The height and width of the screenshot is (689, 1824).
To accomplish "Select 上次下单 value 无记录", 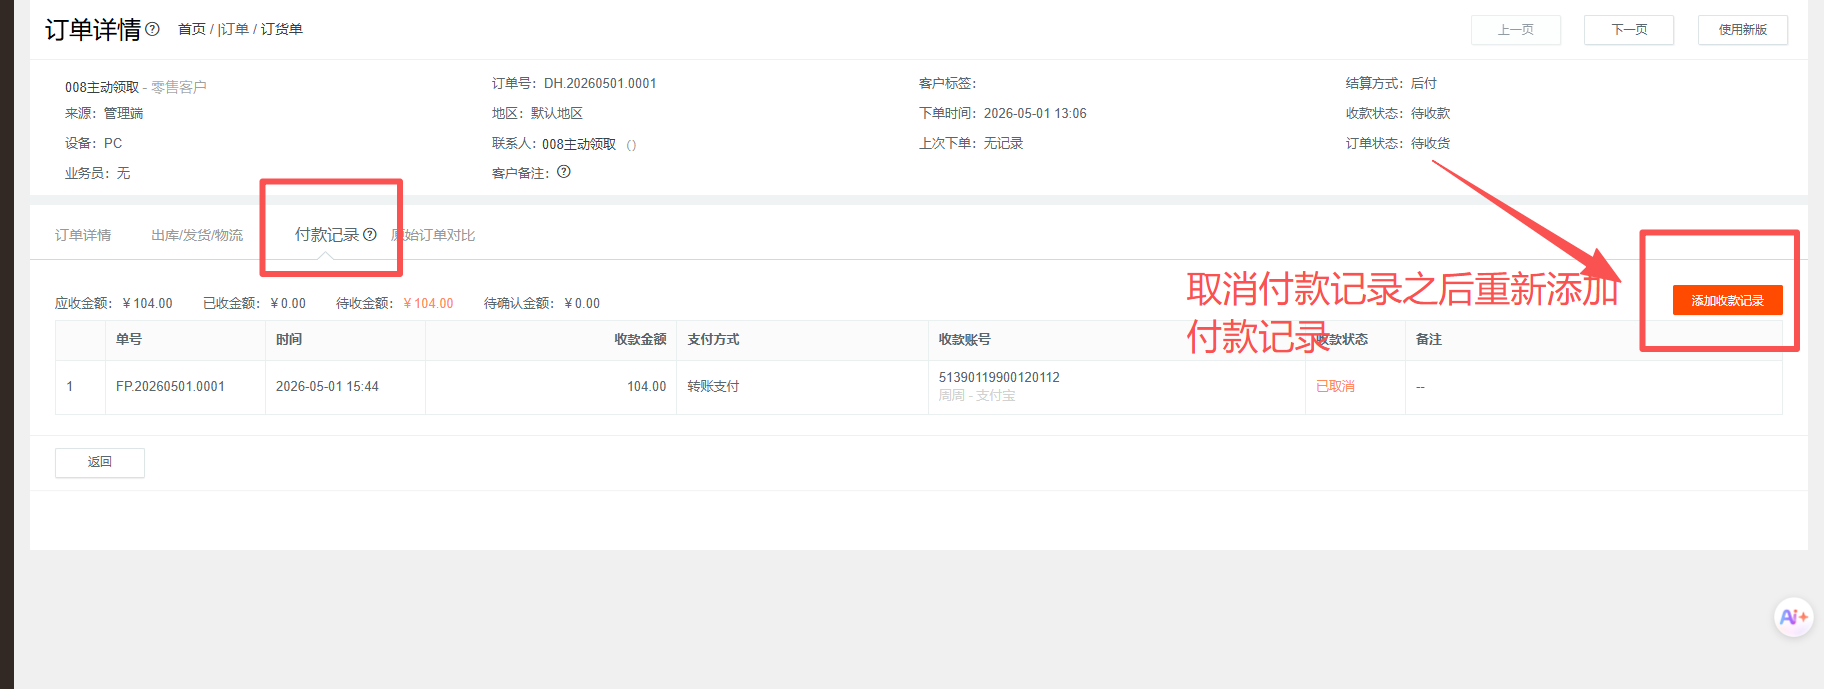I will pos(1003,143).
